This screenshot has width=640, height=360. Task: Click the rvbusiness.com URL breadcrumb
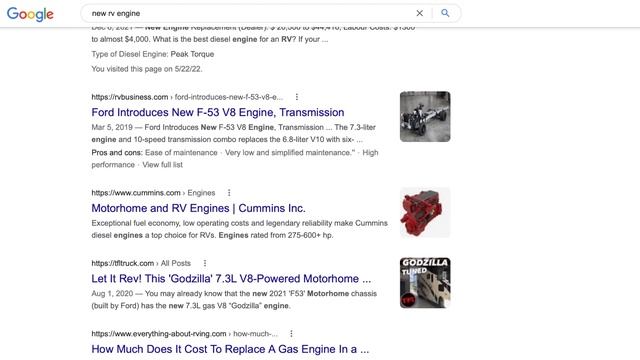[187, 97]
